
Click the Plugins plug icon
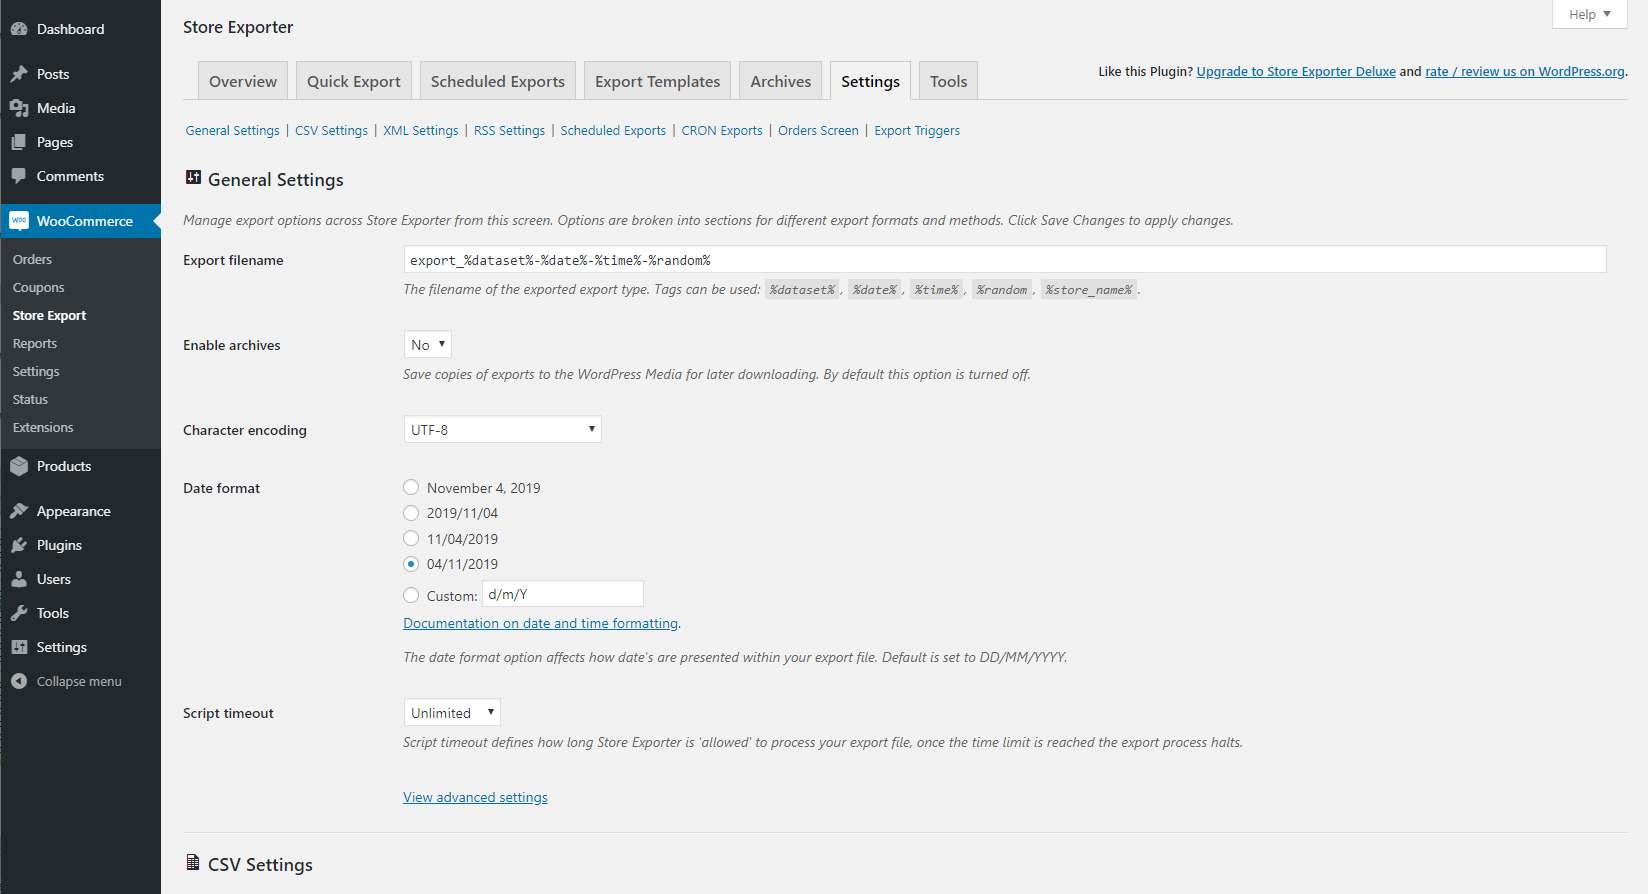tap(19, 545)
